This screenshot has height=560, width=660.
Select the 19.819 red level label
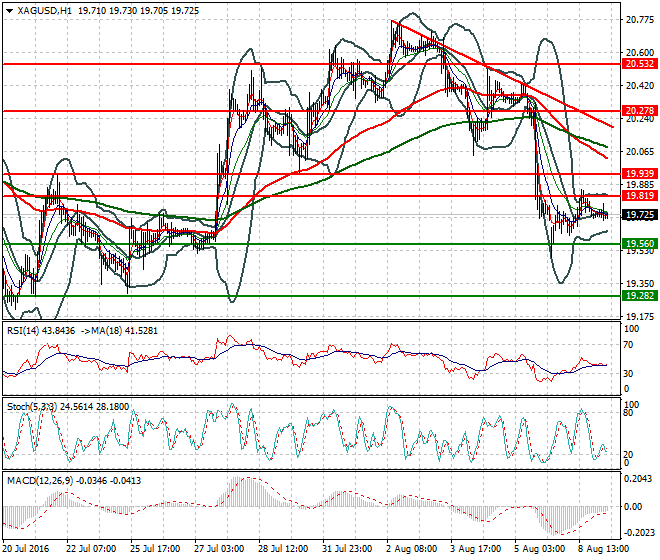tap(640, 195)
